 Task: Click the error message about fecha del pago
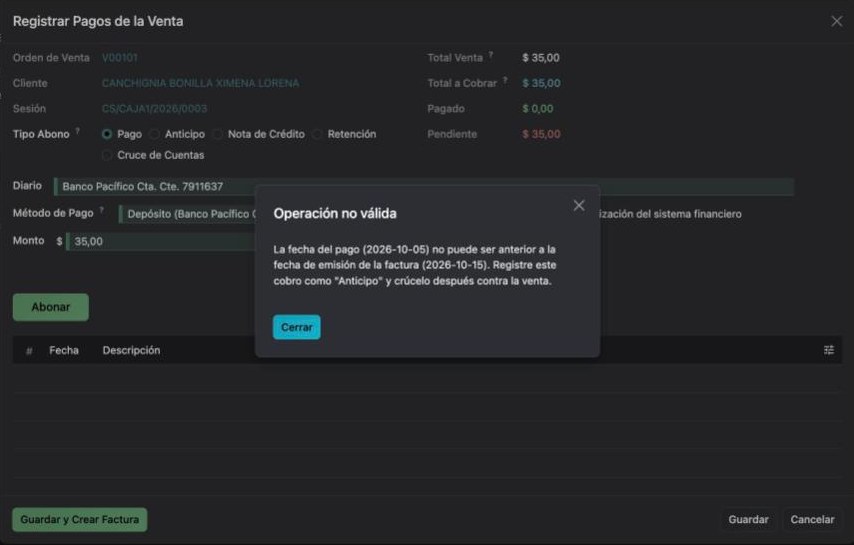tap(415, 265)
